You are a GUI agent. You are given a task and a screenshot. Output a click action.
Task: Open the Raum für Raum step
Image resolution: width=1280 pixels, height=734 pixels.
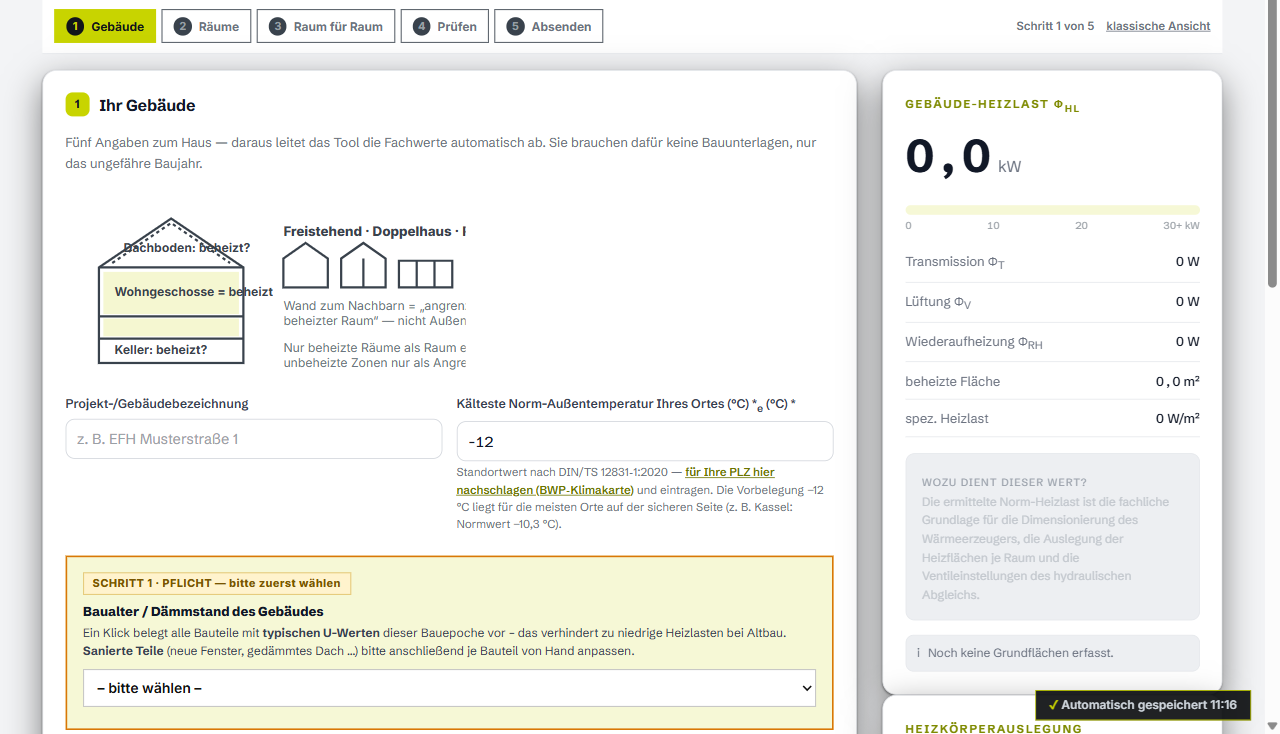(326, 26)
